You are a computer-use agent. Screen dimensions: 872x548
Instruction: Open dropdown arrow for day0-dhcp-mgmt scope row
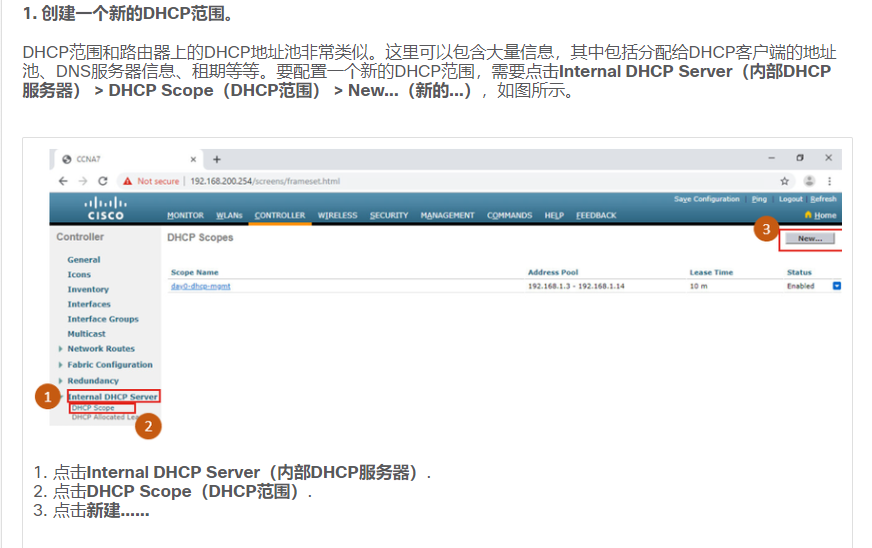[x=837, y=286]
